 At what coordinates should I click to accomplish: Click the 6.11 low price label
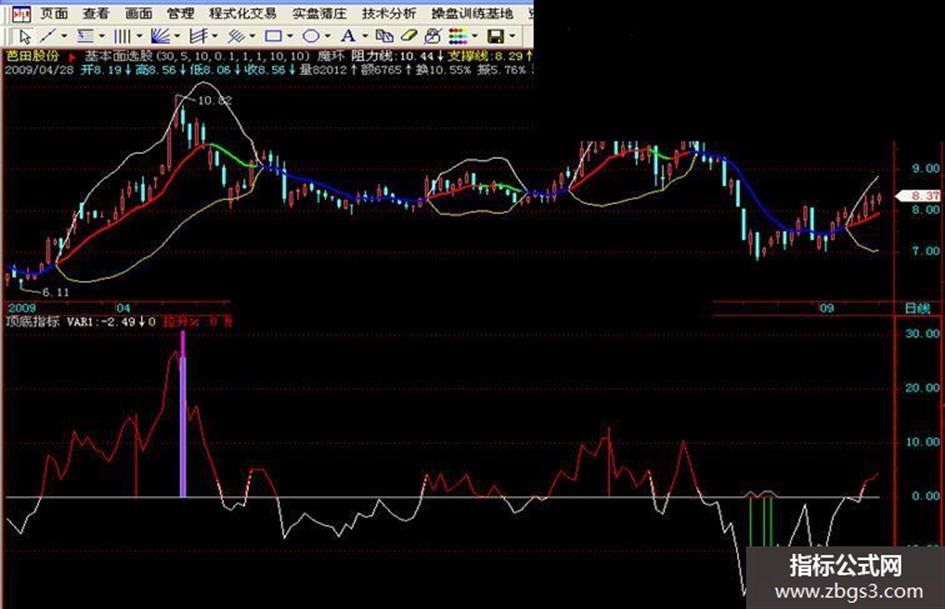[x=55, y=292]
